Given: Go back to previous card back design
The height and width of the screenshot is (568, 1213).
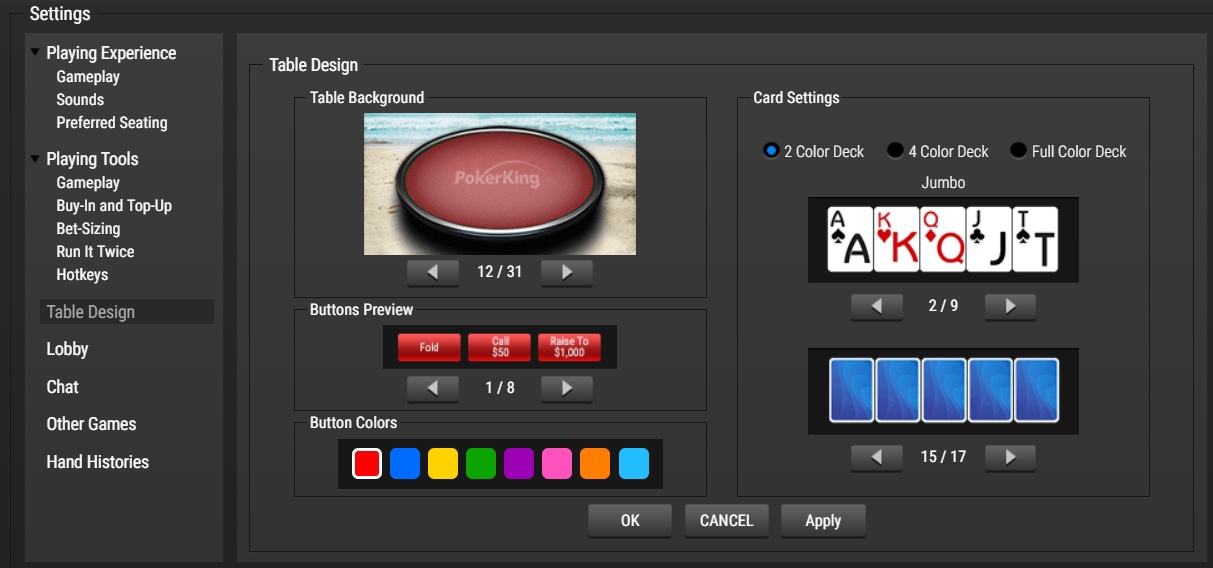Looking at the screenshot, I should [876, 457].
